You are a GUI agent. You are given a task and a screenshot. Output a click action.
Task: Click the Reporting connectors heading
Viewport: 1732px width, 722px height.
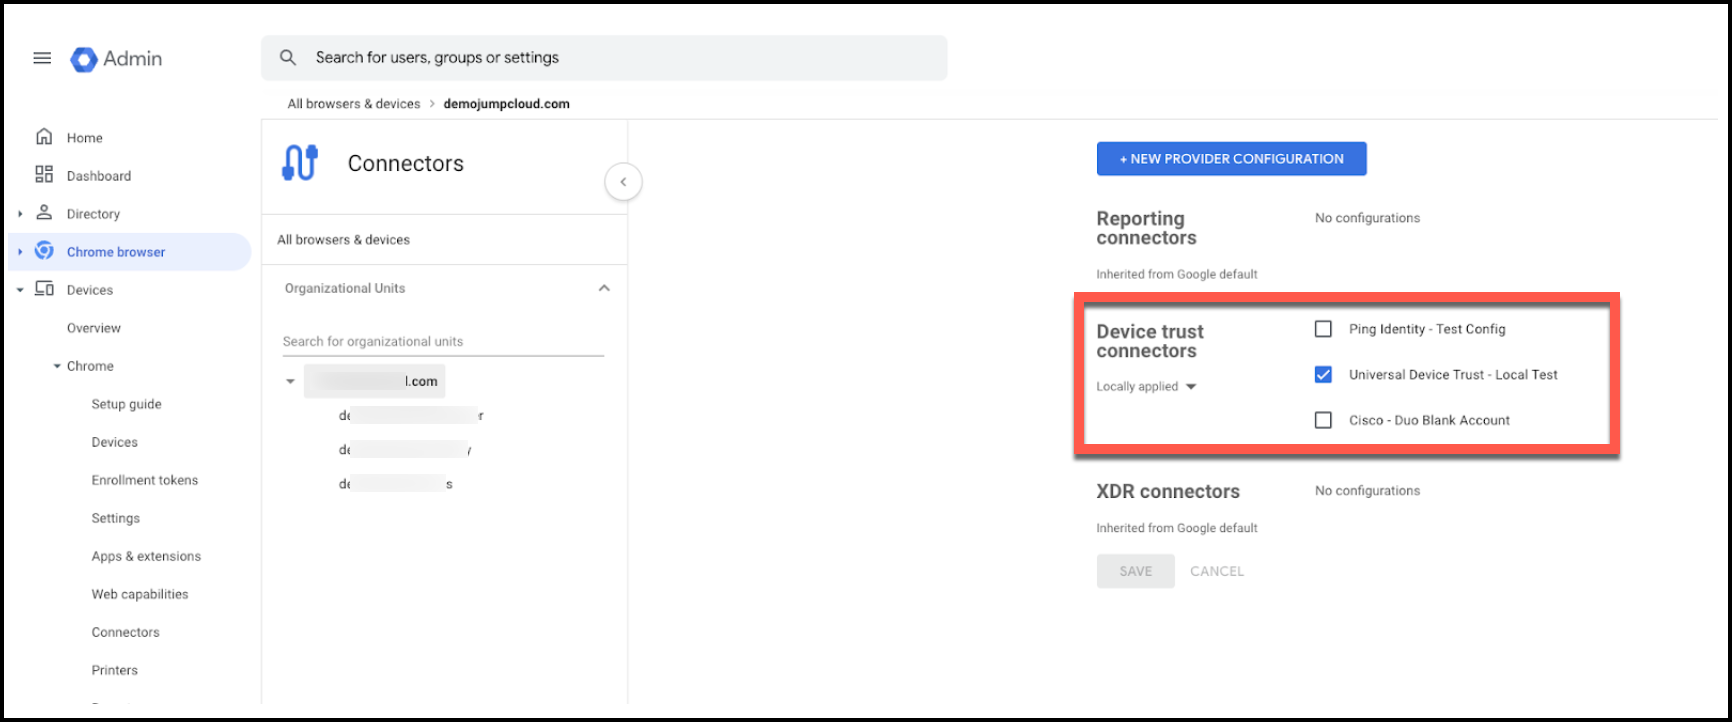1146,228
